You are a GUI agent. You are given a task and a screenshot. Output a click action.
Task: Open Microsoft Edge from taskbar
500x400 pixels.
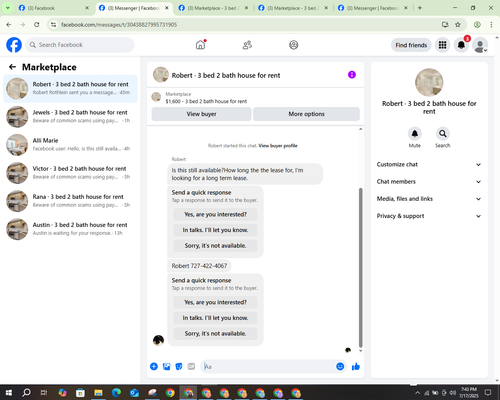116,393
